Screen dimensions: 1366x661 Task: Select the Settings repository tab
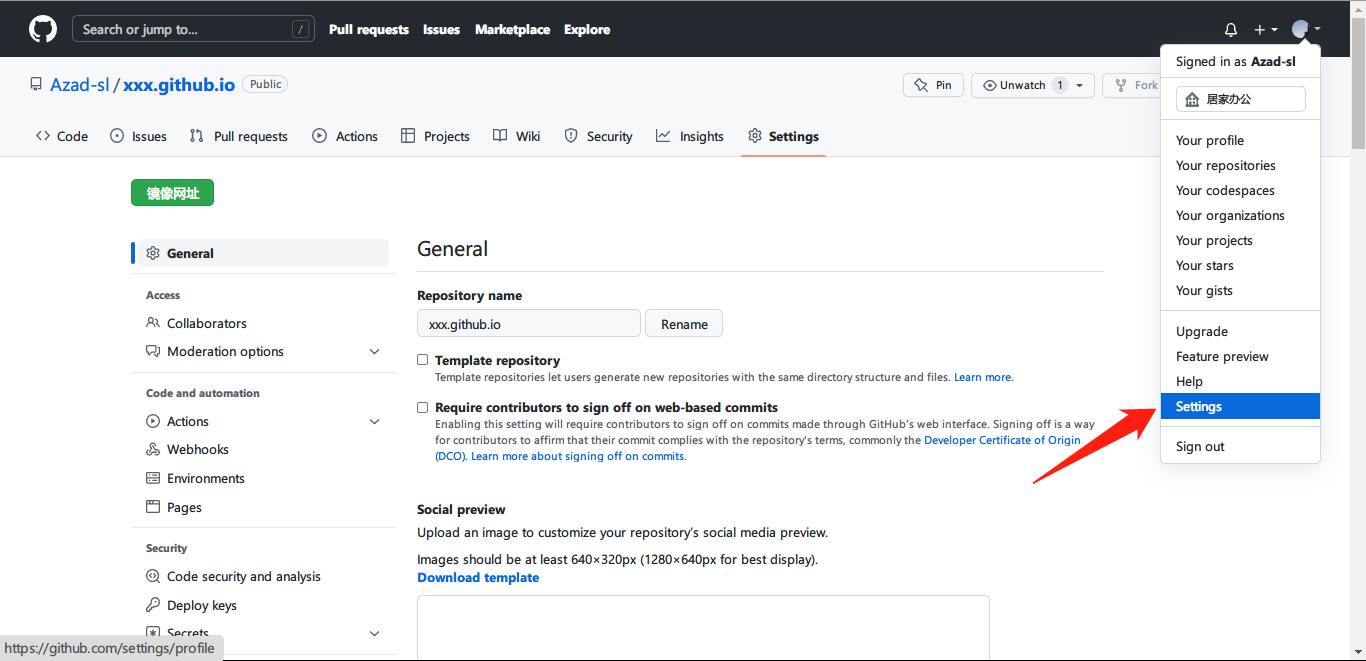(783, 136)
